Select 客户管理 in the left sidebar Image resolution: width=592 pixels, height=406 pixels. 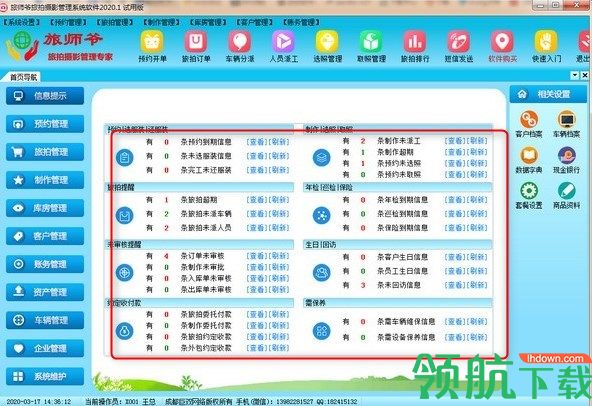45,236
